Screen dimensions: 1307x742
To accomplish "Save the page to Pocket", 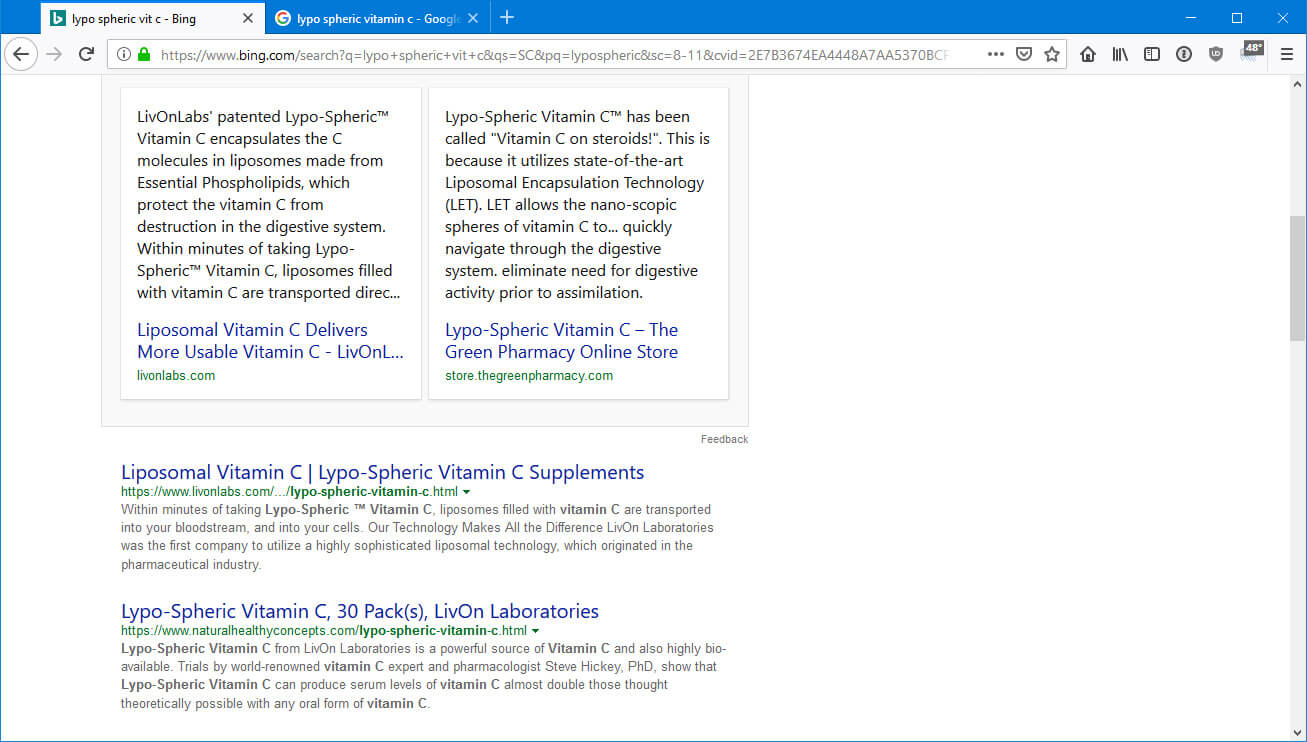I will click(1024, 54).
